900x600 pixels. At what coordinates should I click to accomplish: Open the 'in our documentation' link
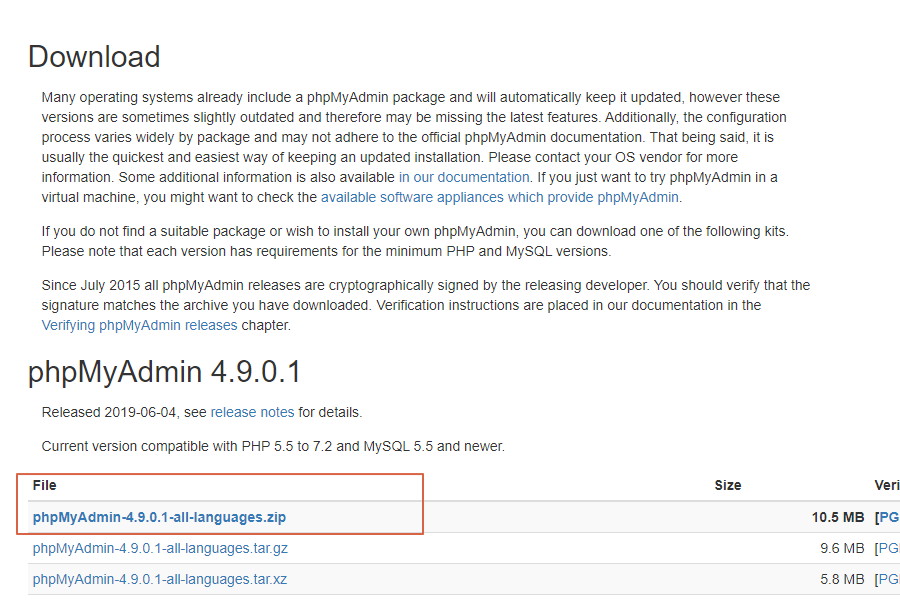pos(464,177)
